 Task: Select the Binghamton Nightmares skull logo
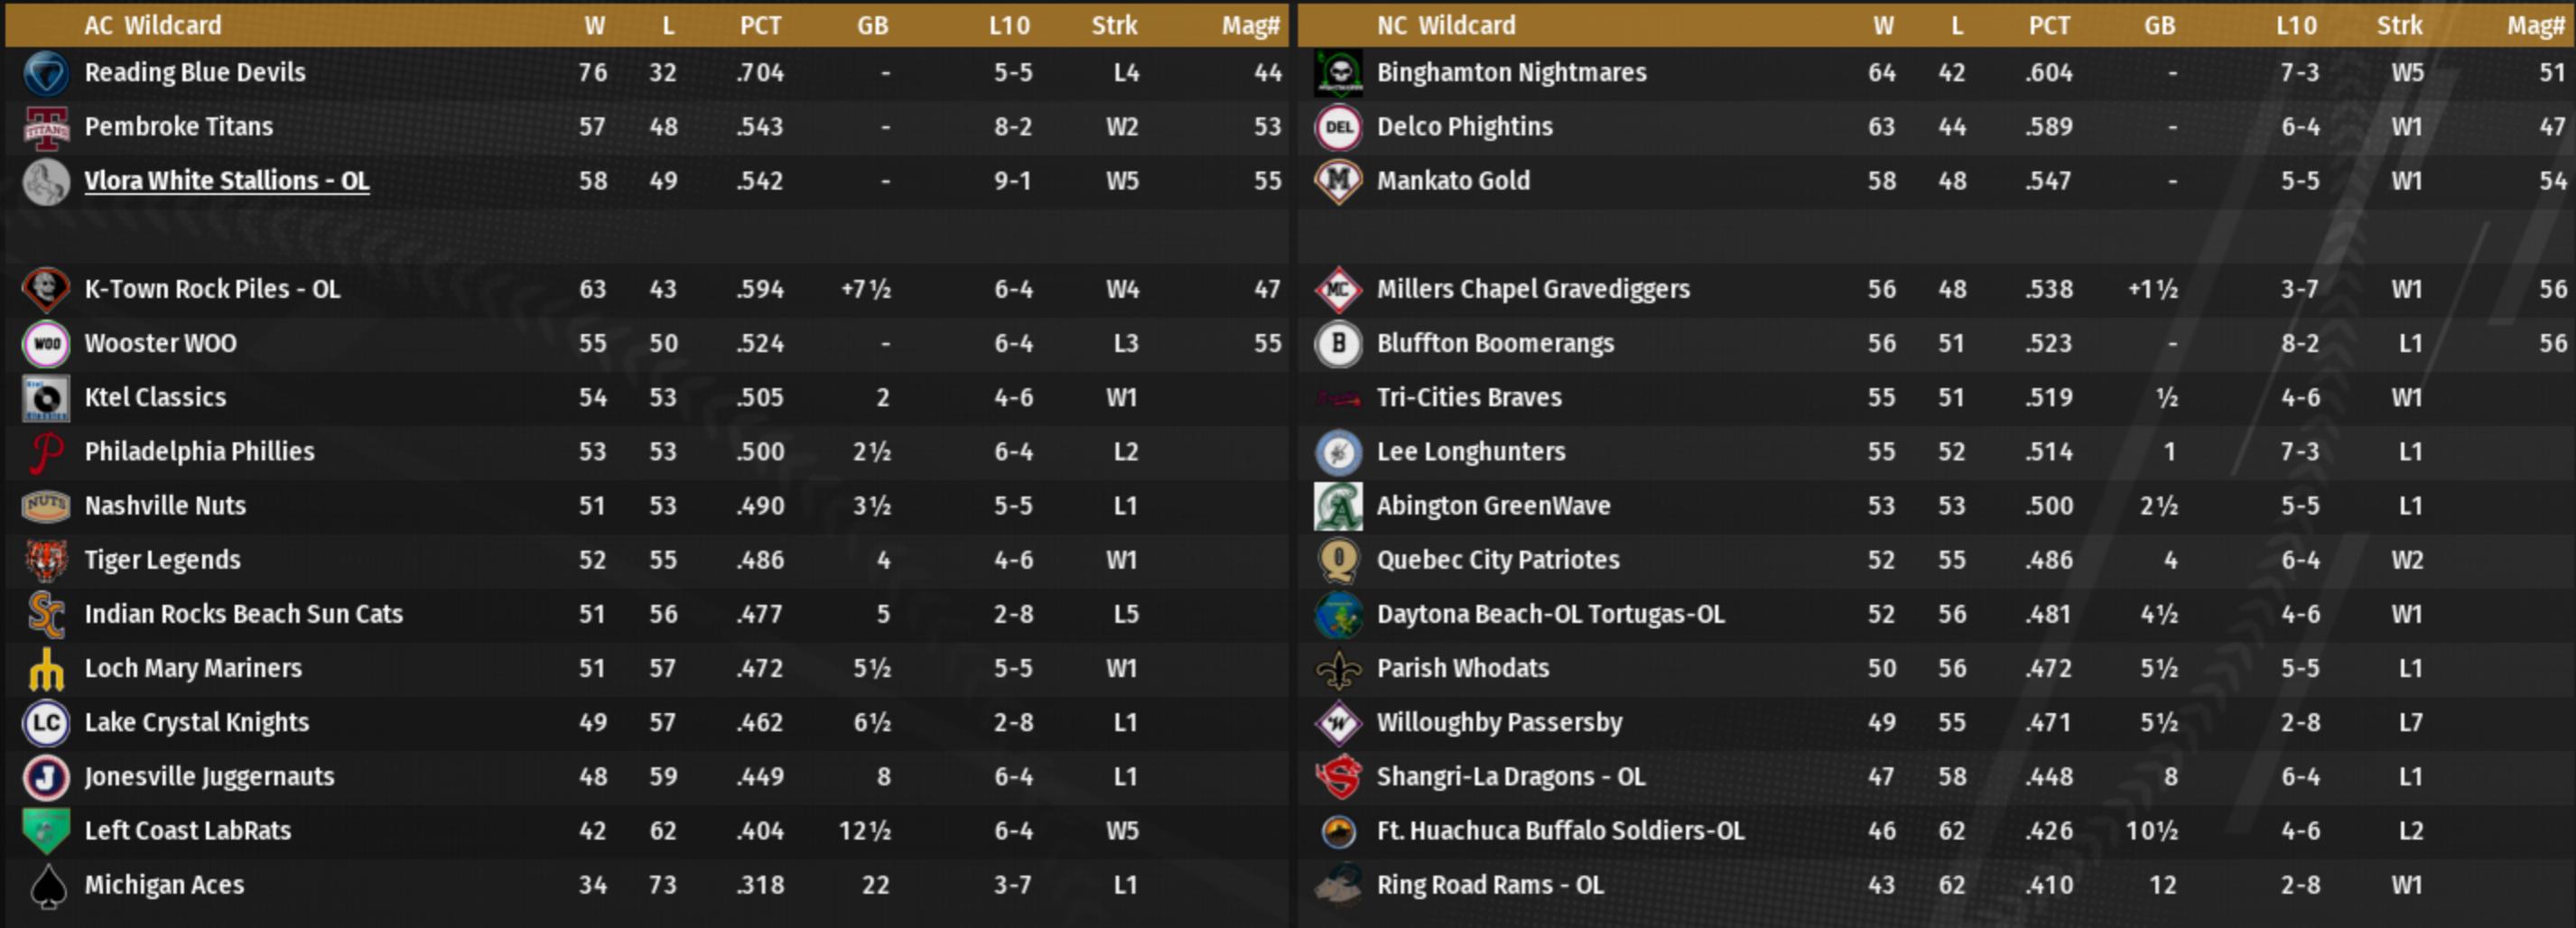coord(1338,73)
